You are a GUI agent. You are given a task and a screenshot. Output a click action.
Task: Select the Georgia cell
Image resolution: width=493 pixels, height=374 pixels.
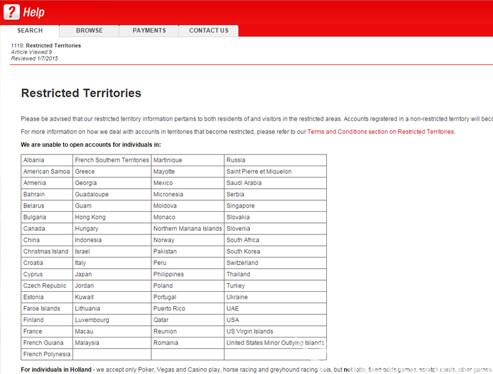click(112, 183)
